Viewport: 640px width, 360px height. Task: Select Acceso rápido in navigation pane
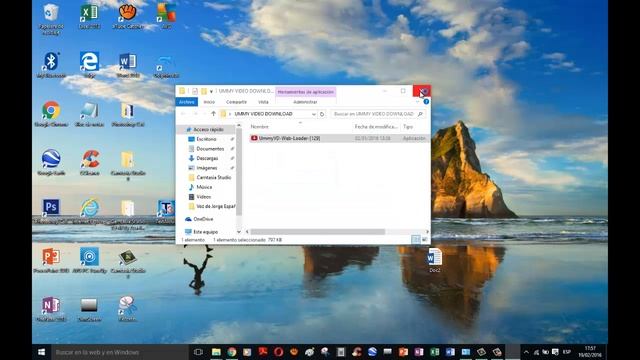pyautogui.click(x=208, y=129)
